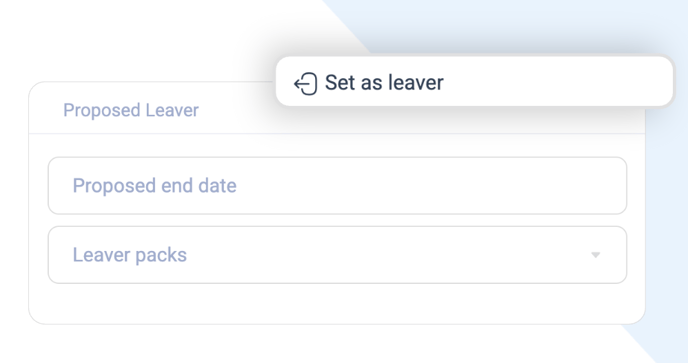The image size is (688, 363).
Task: Click the Proposed end date placeholder text
Action: click(x=154, y=186)
